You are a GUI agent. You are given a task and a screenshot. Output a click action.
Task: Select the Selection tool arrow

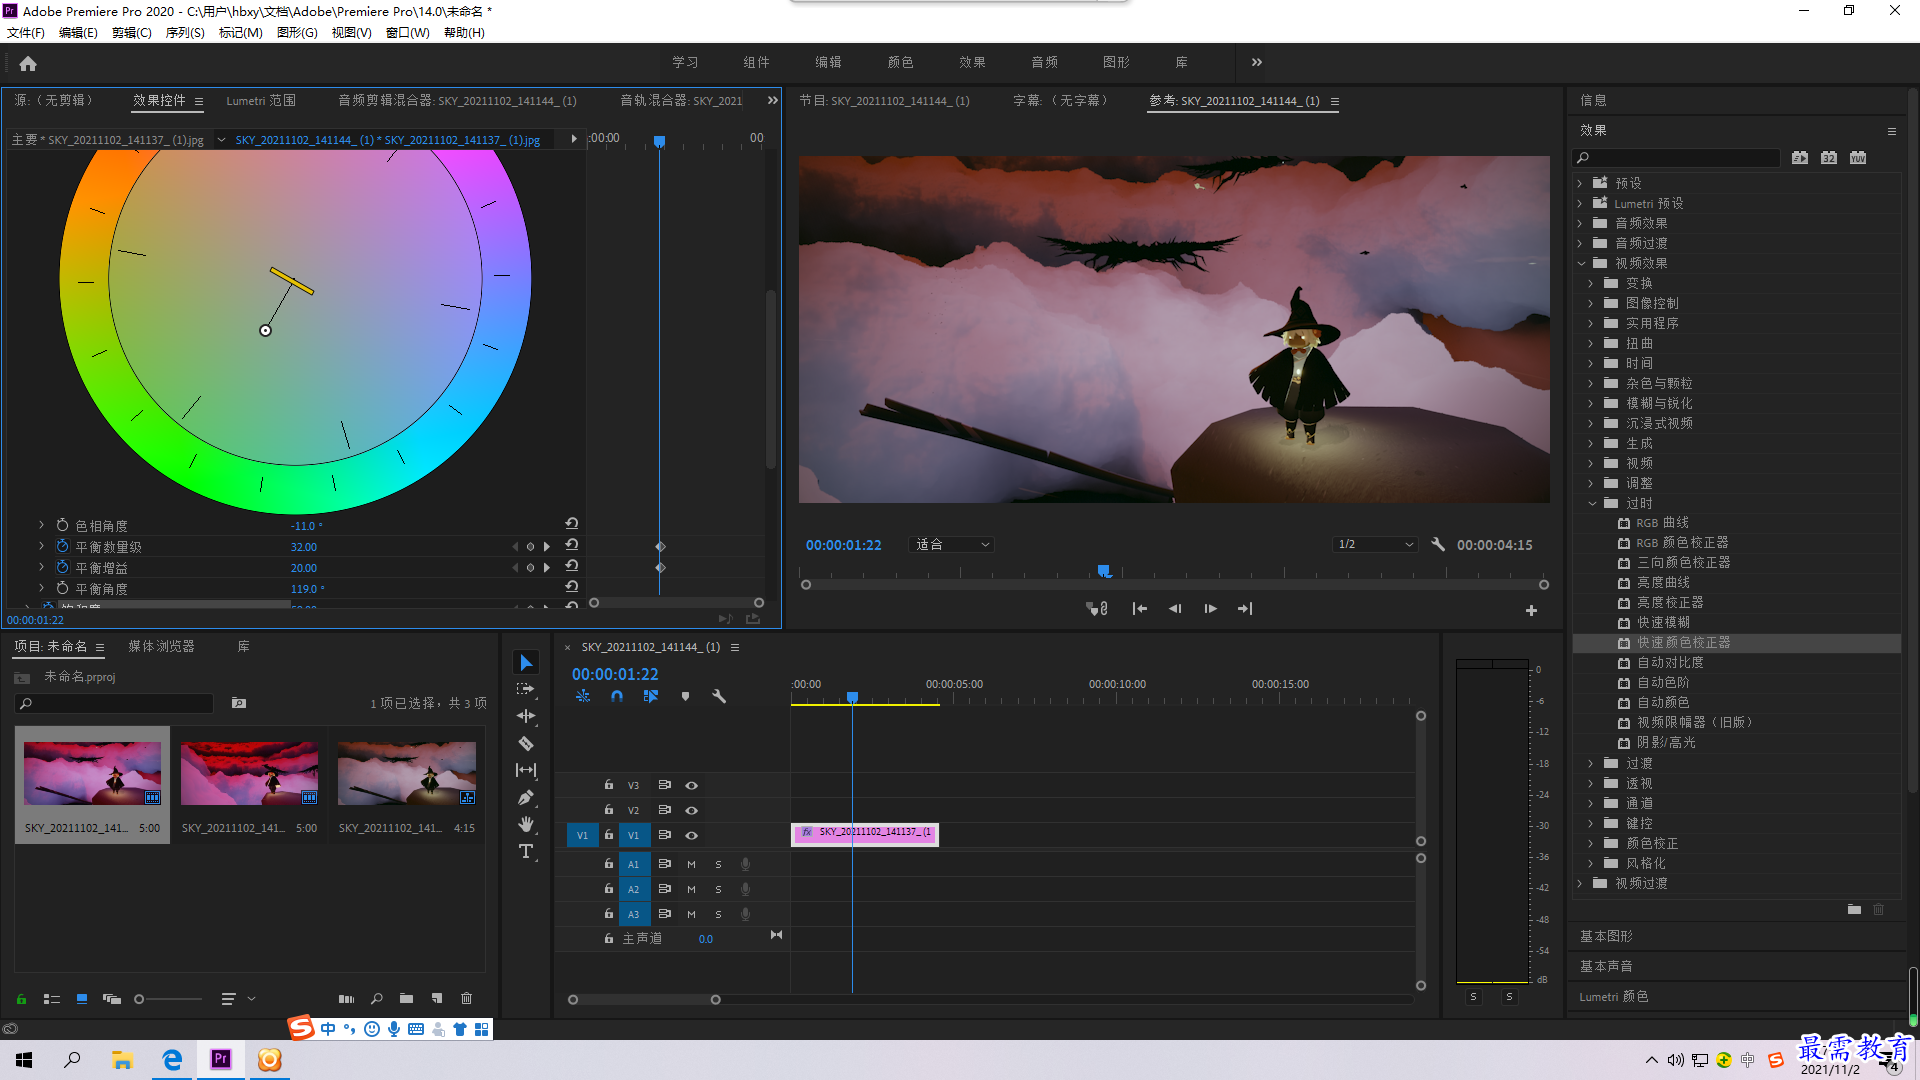tap(526, 663)
